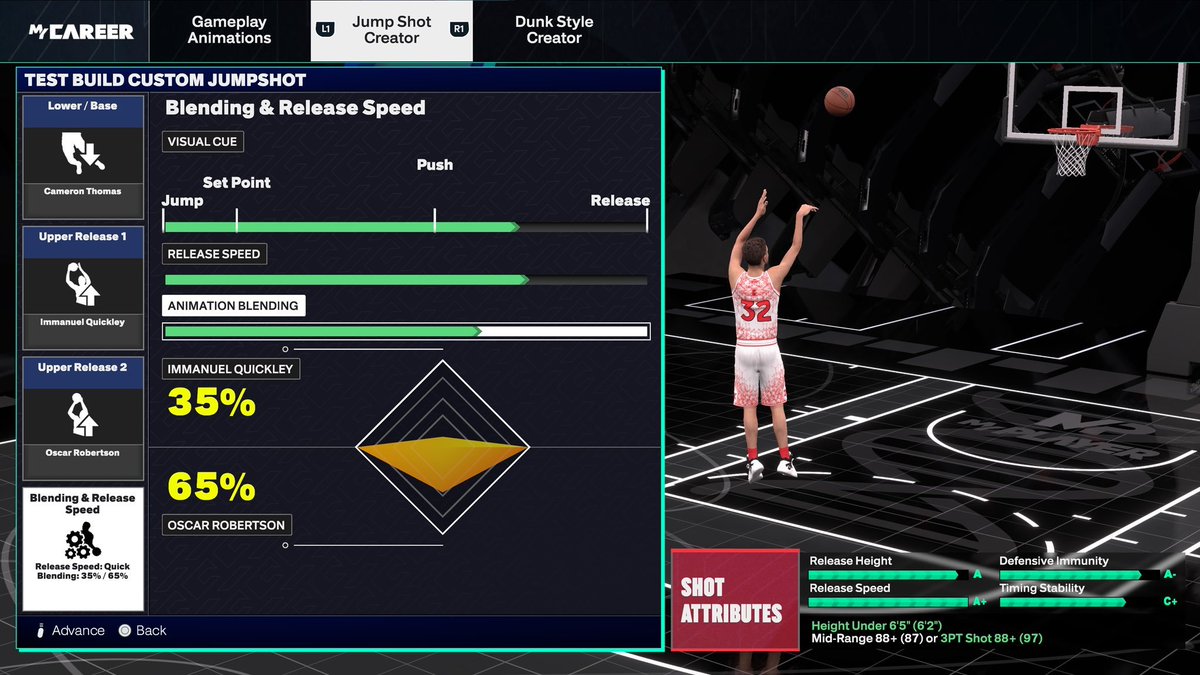Click the Push marker label
Image resolution: width=1200 pixels, height=675 pixels.
click(x=435, y=165)
